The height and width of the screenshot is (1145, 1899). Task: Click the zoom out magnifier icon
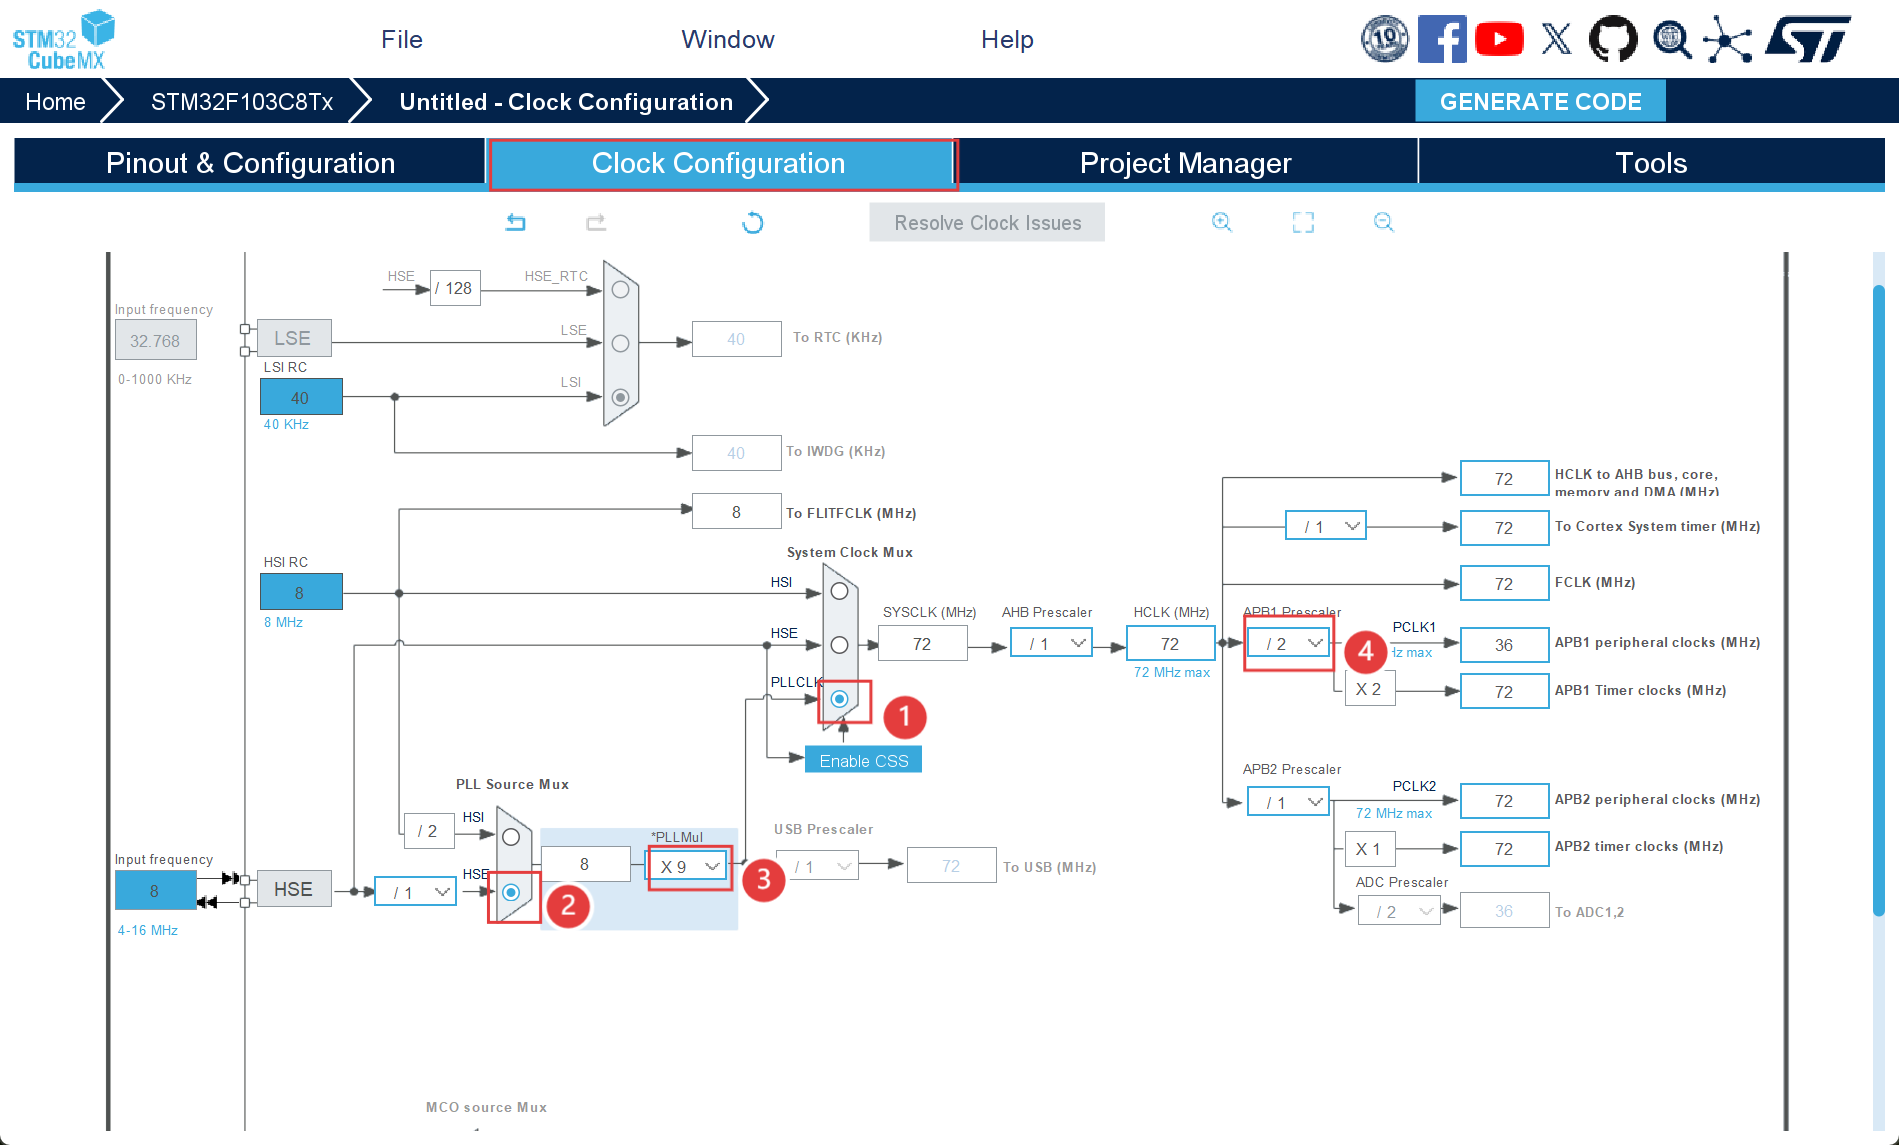(x=1383, y=222)
